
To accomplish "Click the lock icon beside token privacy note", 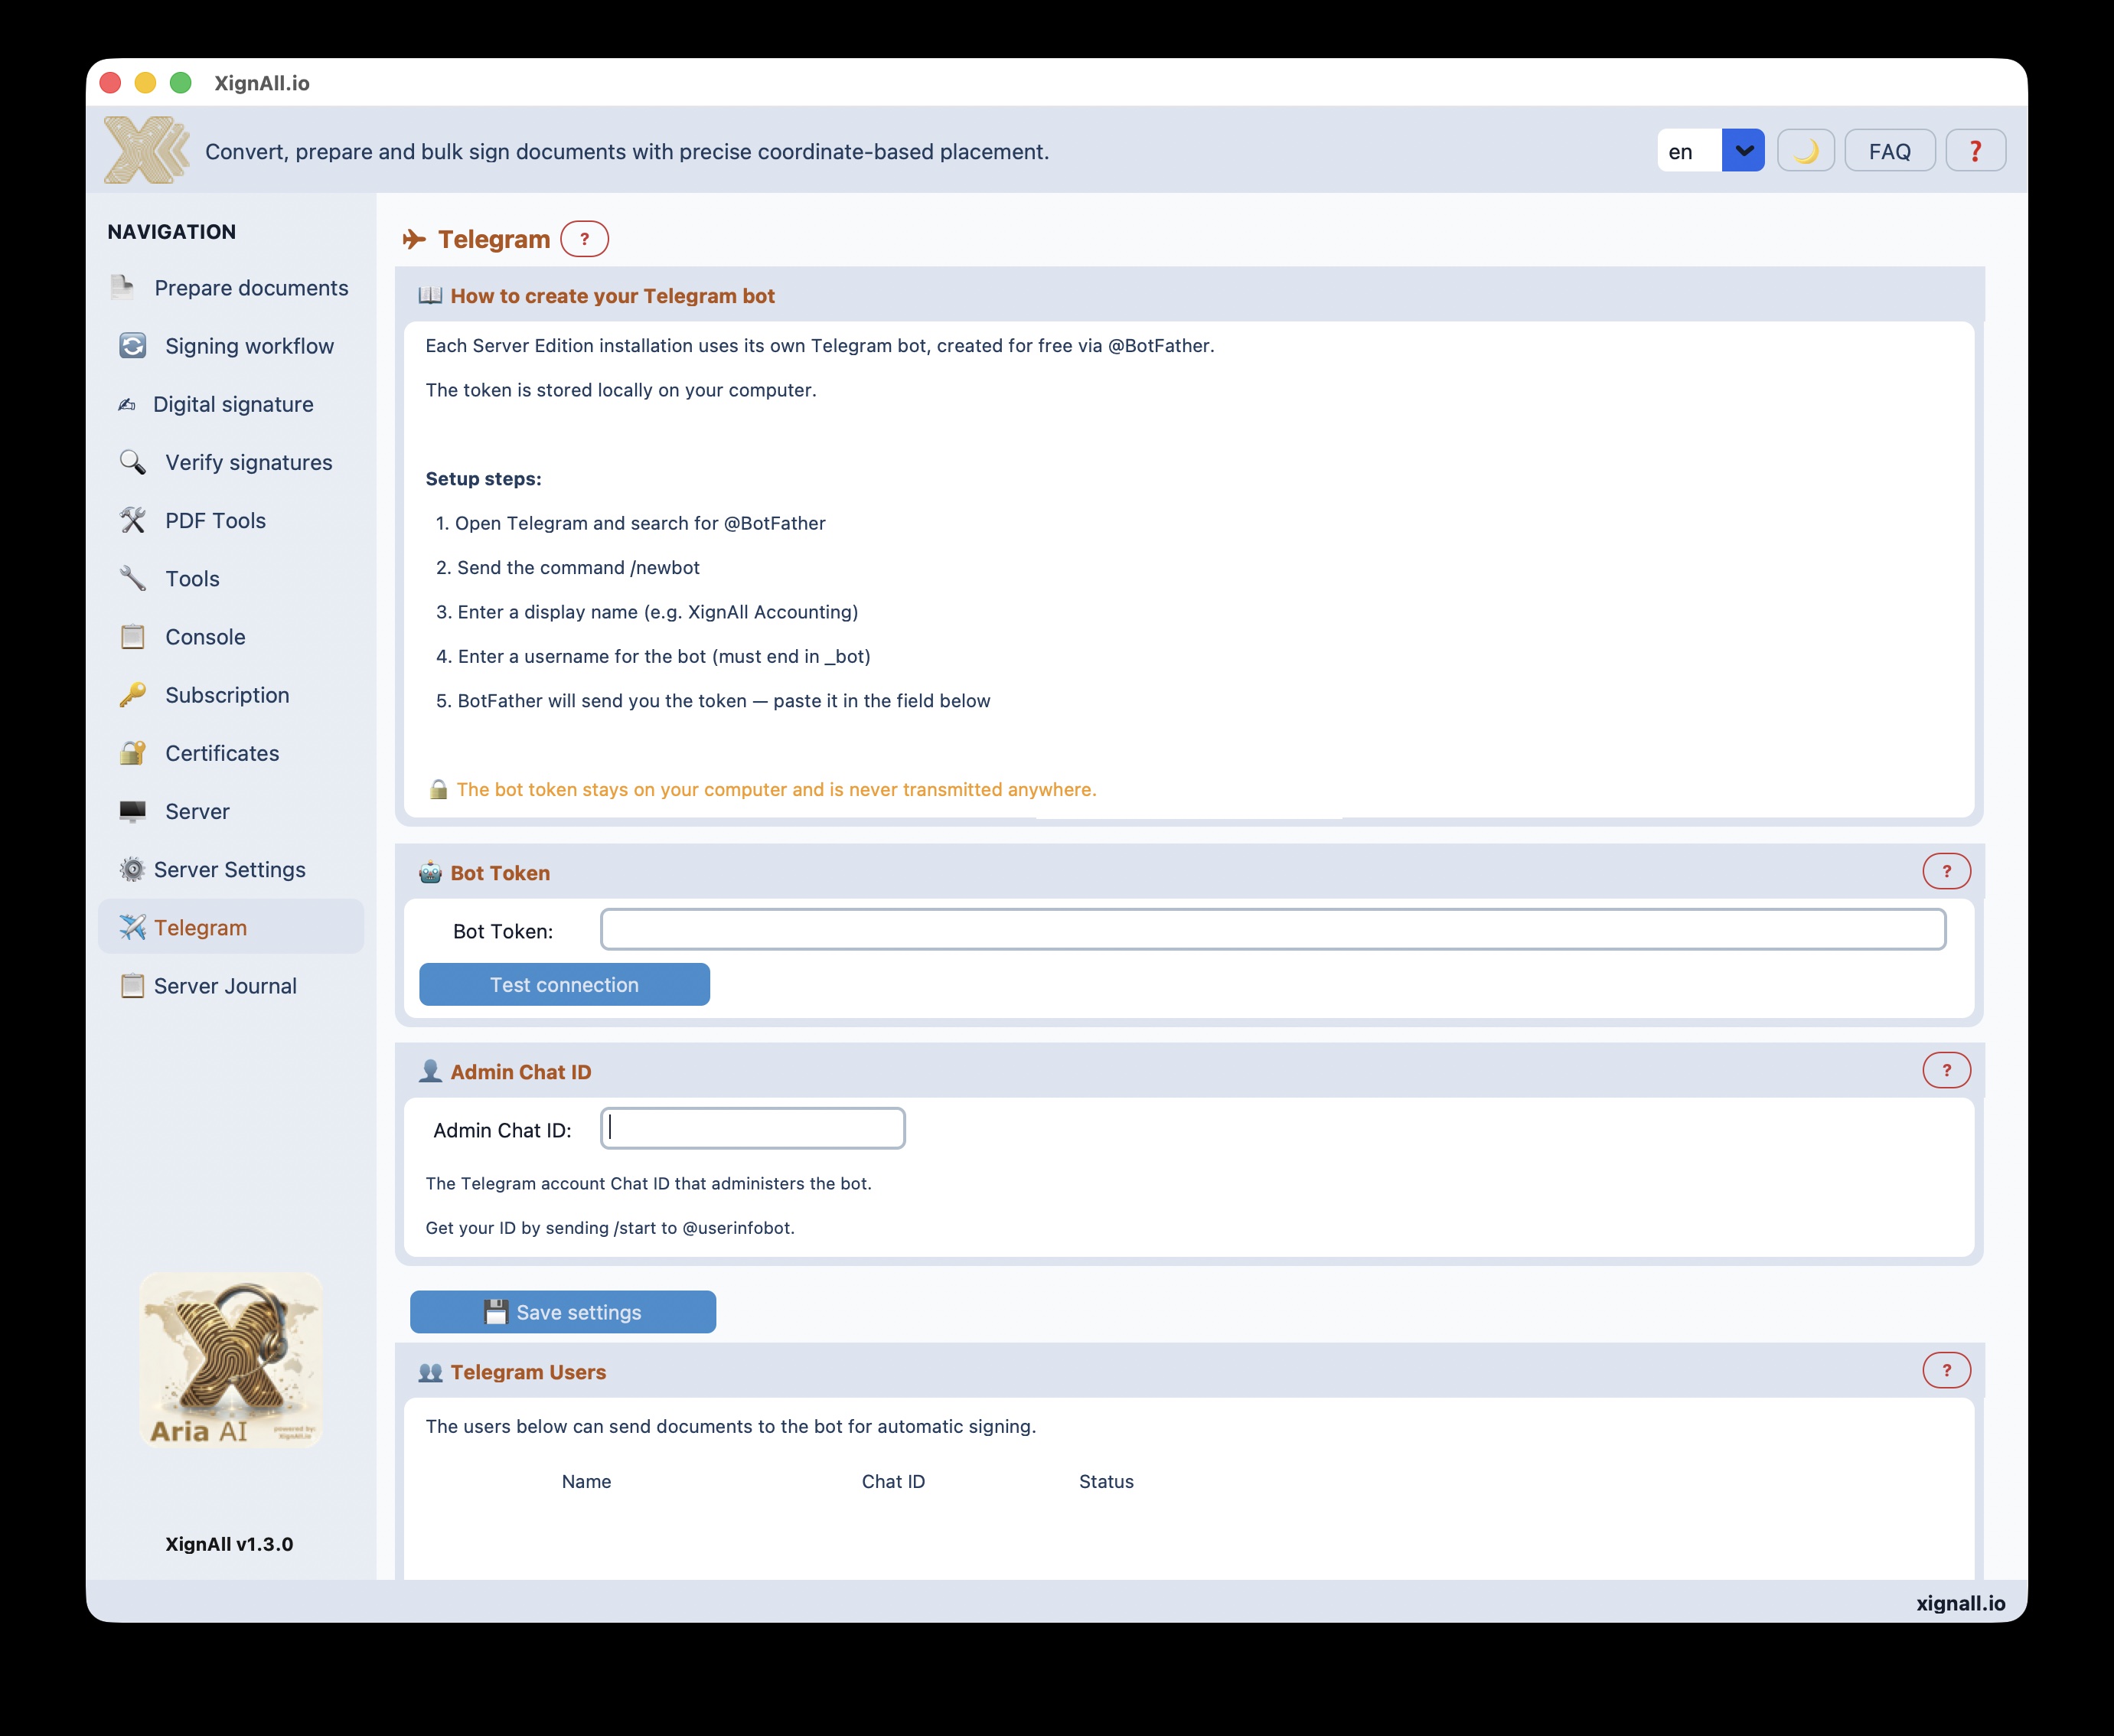I will tap(438, 789).
